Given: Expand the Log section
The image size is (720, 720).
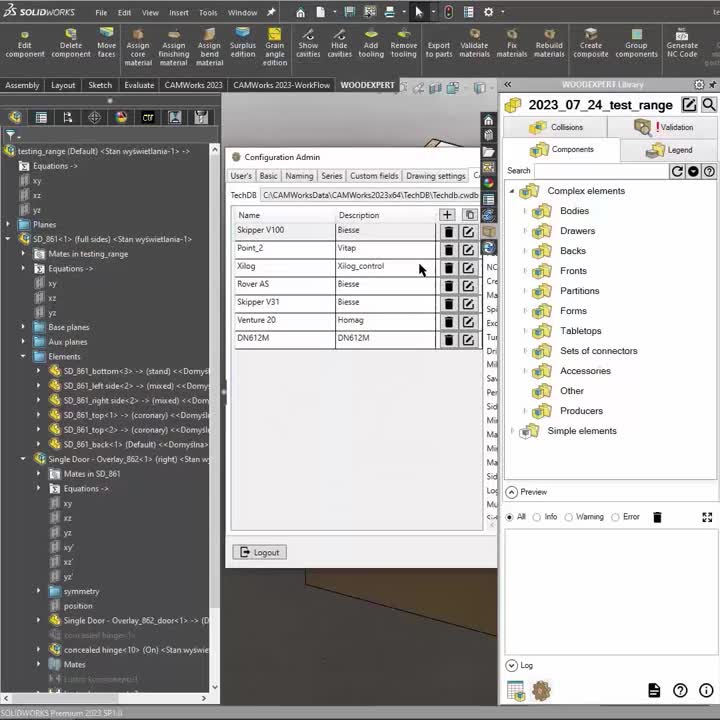Looking at the screenshot, I should (x=511, y=665).
